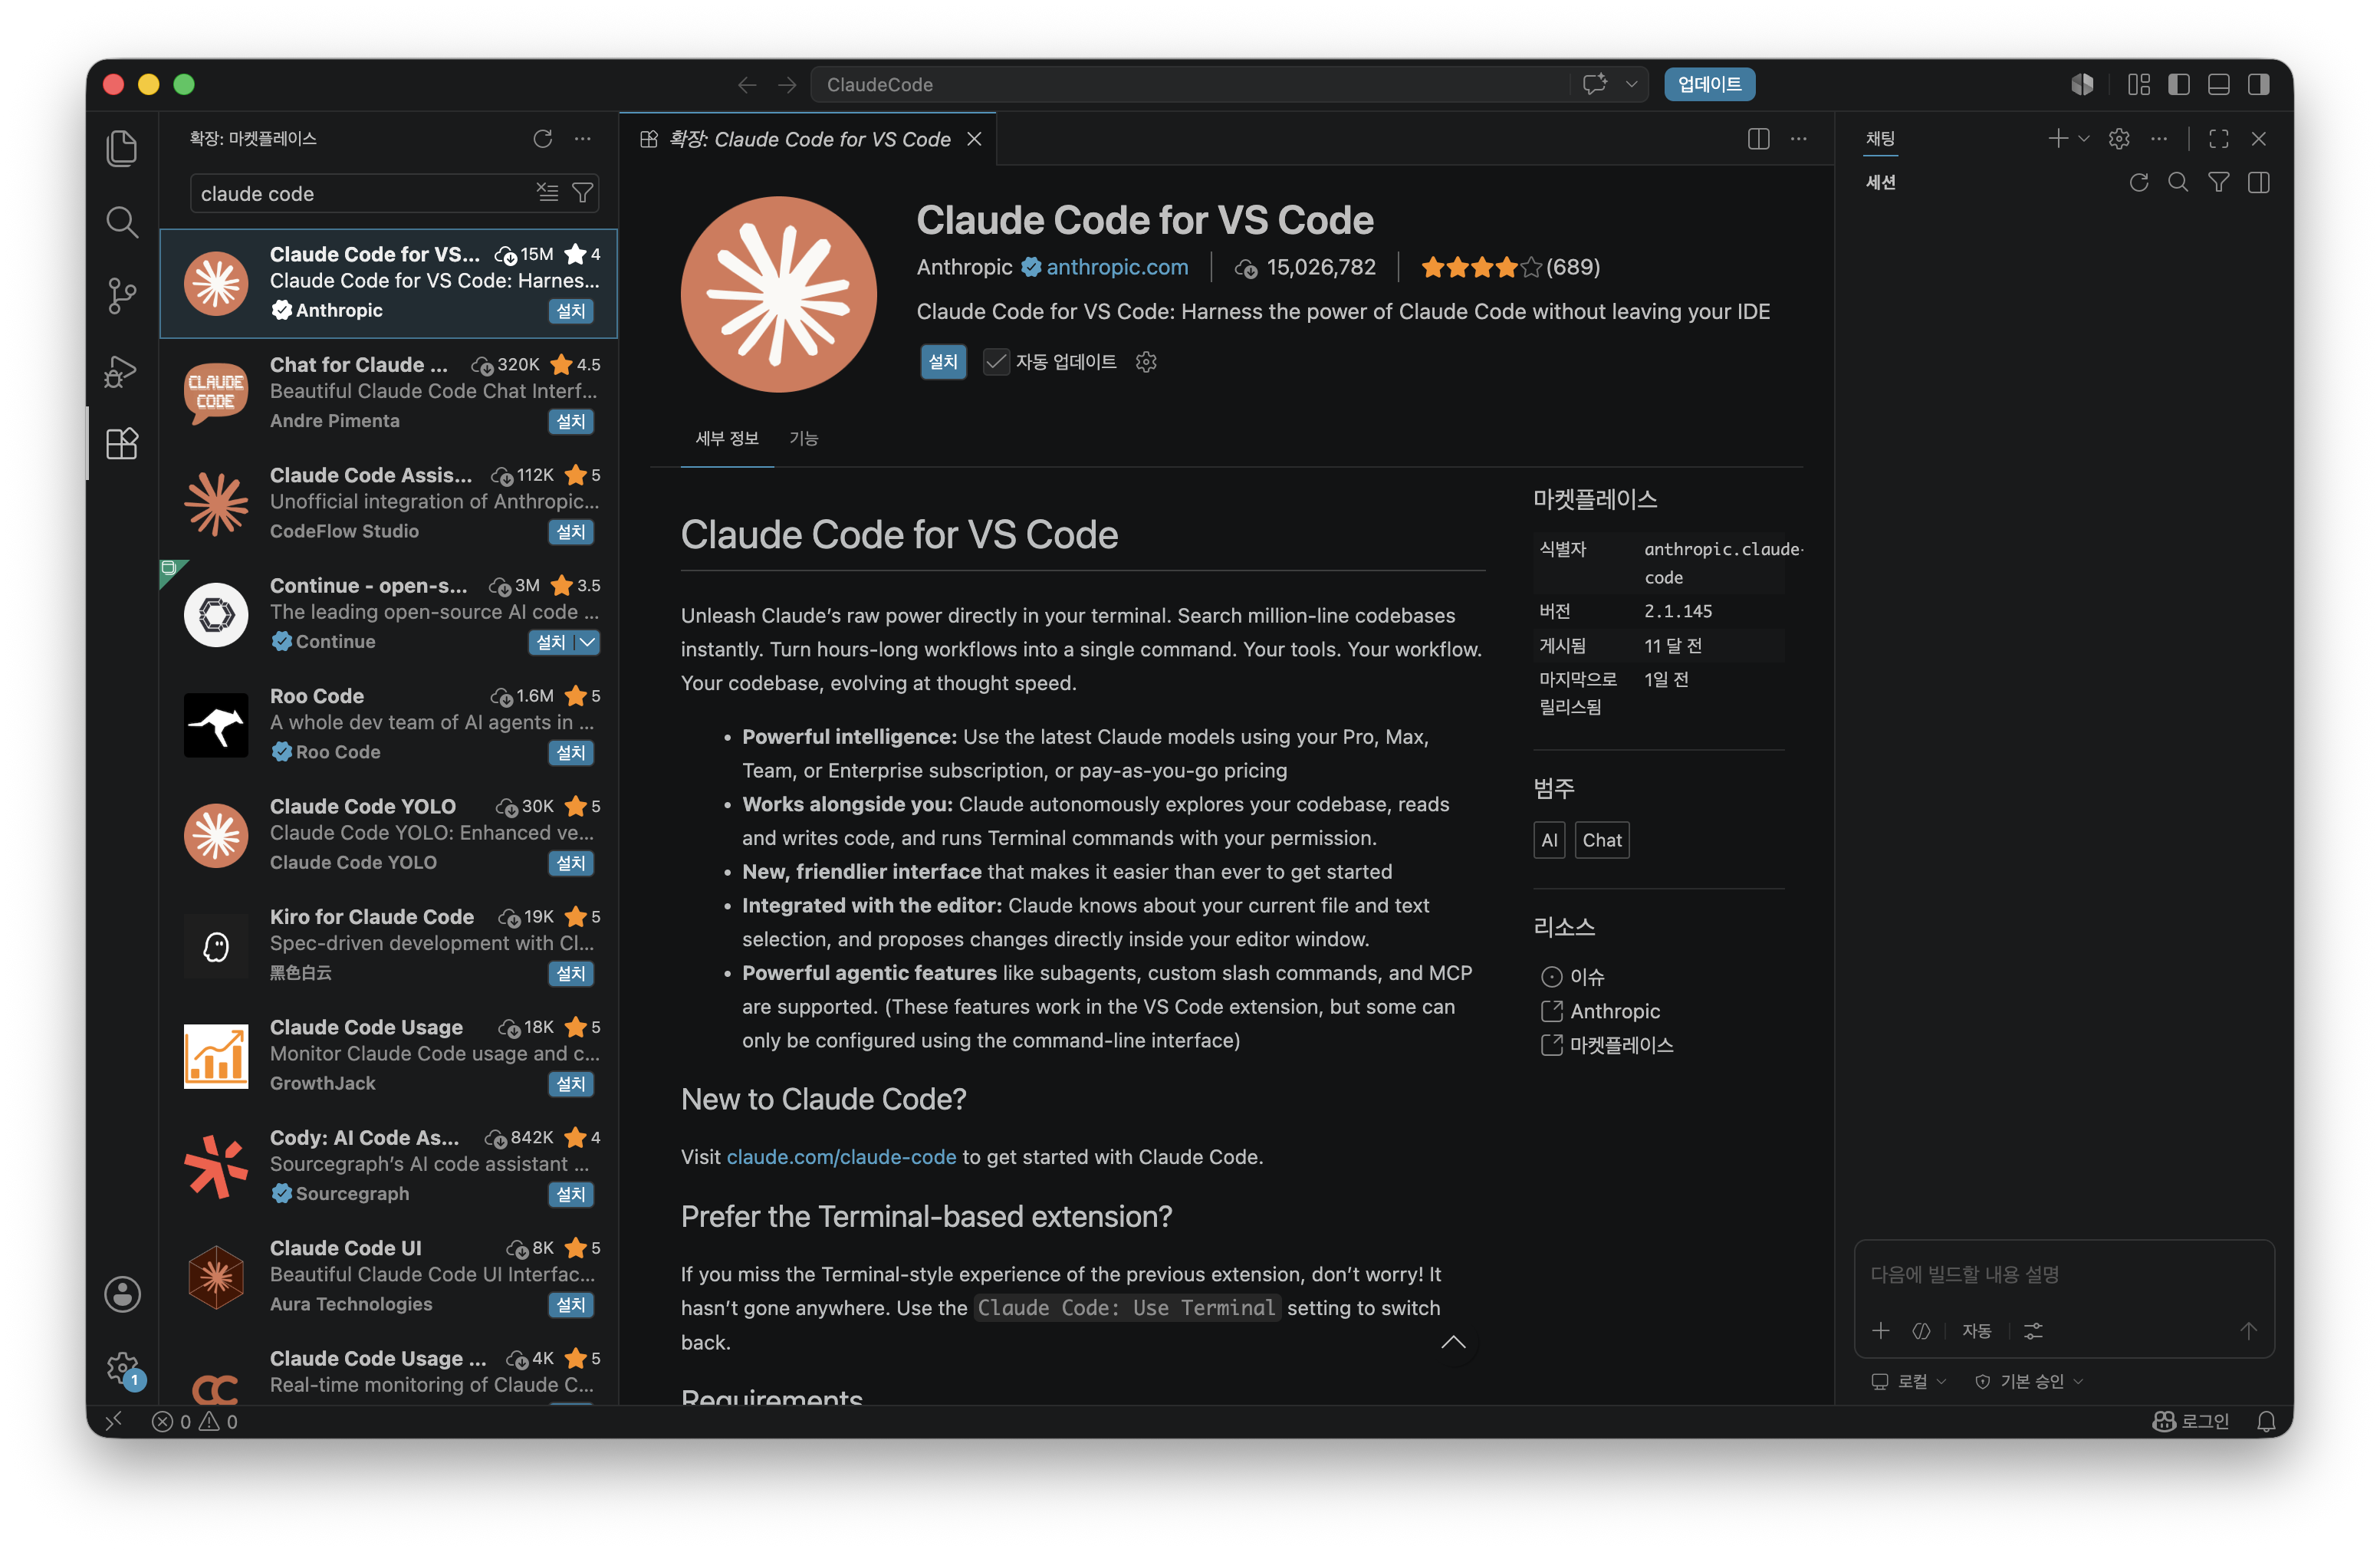This screenshot has width=2380, height=1552.
Task: Open the 로컬 session target dropdown
Action: tap(1909, 1381)
